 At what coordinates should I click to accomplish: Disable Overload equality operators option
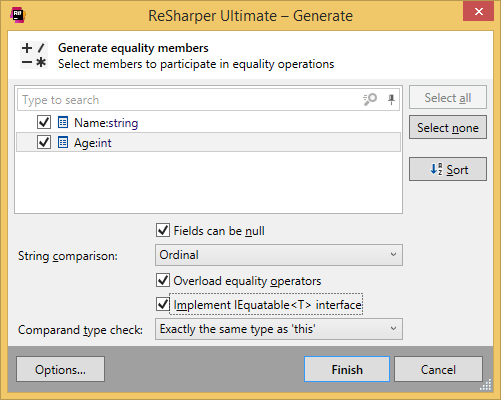click(x=163, y=280)
